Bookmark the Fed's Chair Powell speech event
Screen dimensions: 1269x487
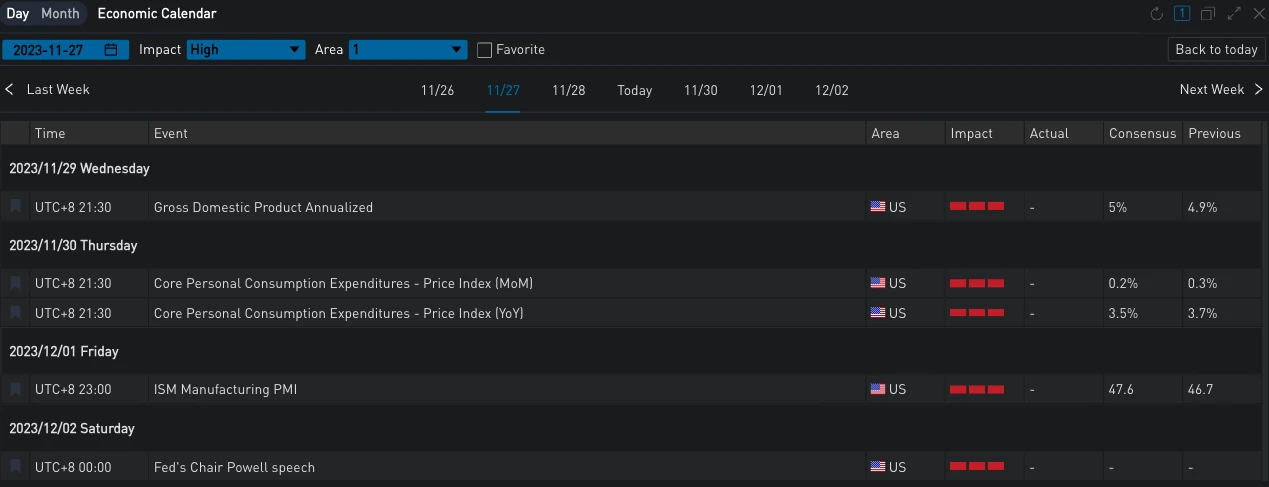click(15, 467)
